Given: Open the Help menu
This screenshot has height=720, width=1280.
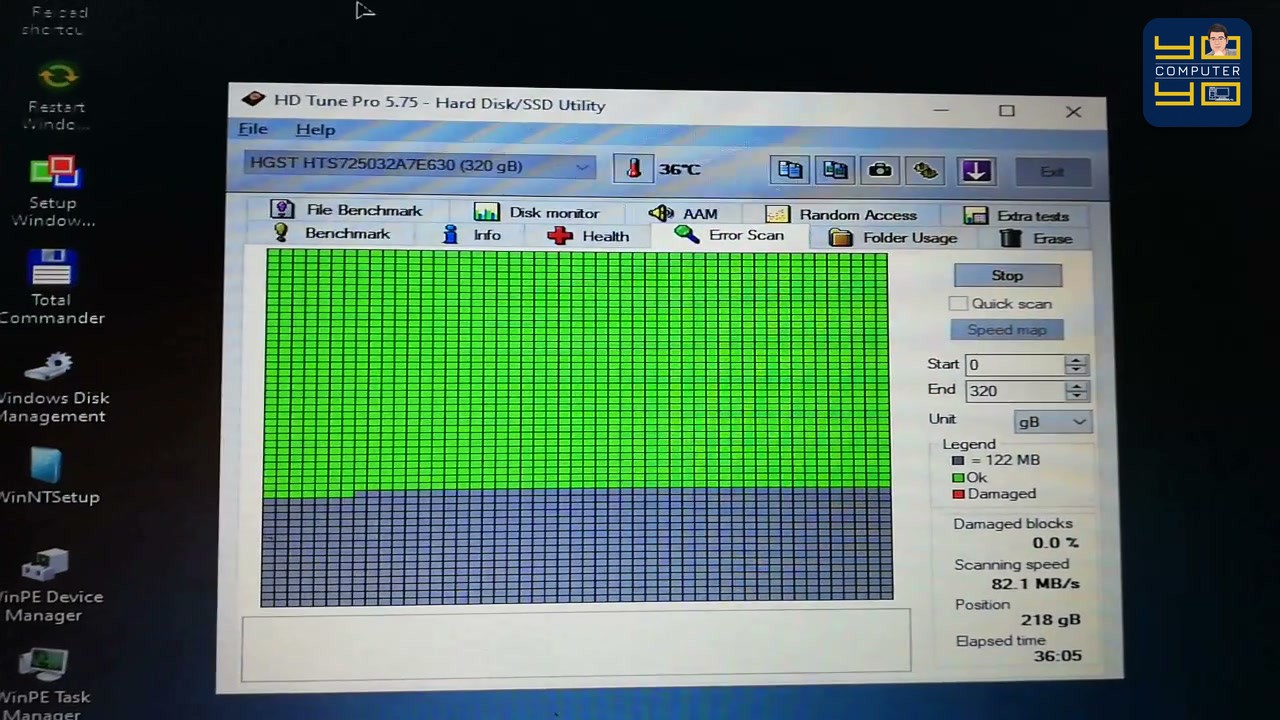Looking at the screenshot, I should (x=315, y=130).
